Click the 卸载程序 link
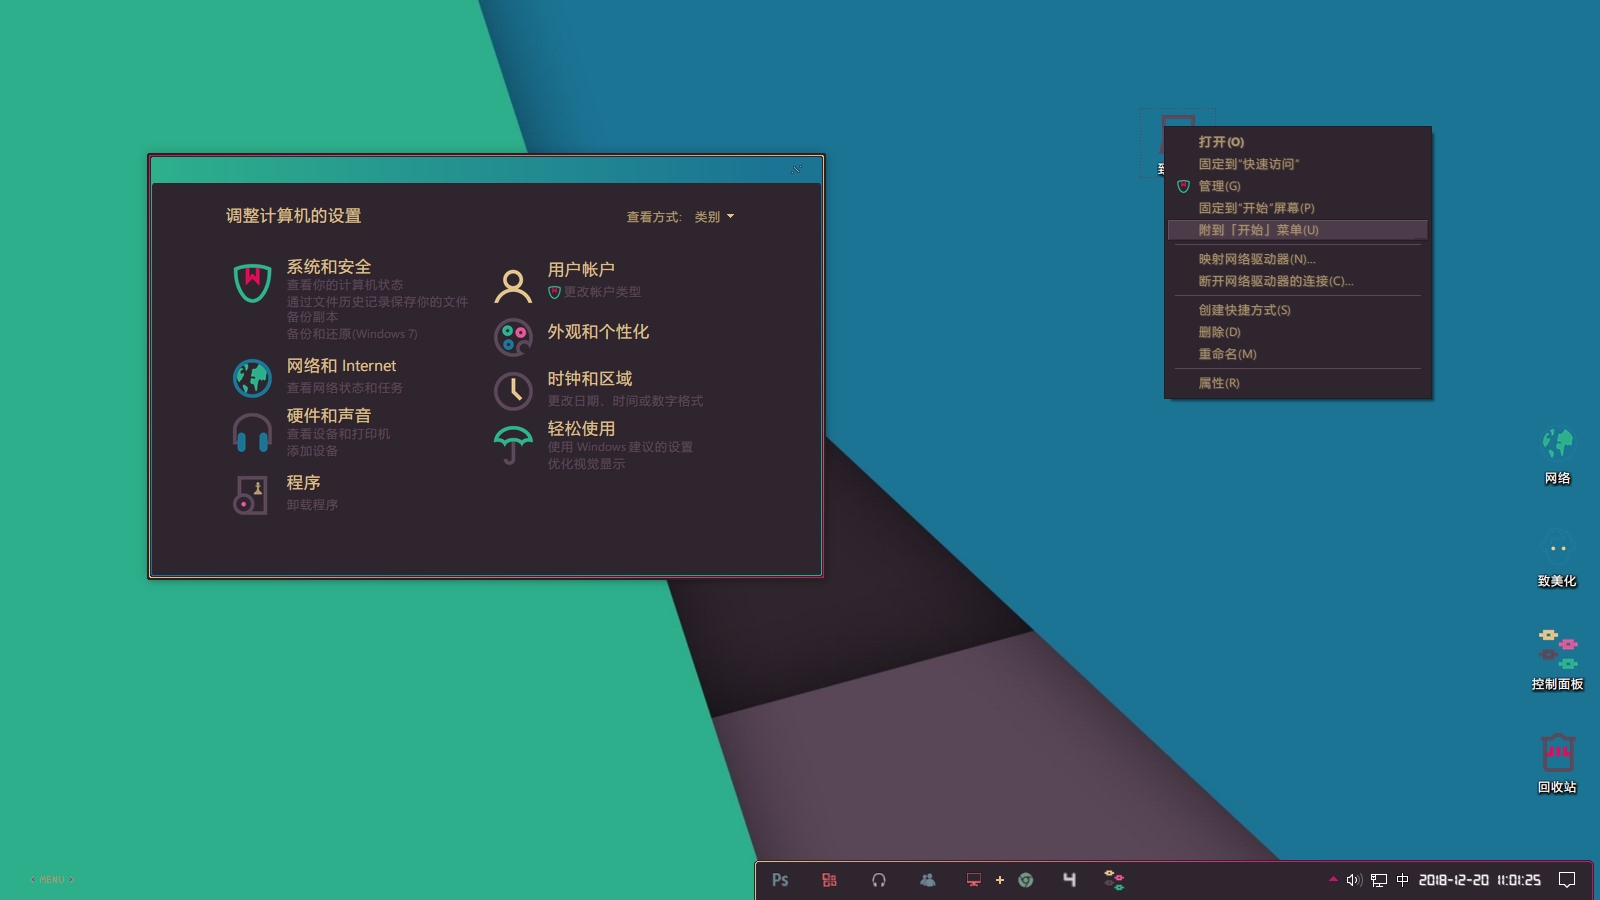1600x900 pixels. tap(312, 505)
